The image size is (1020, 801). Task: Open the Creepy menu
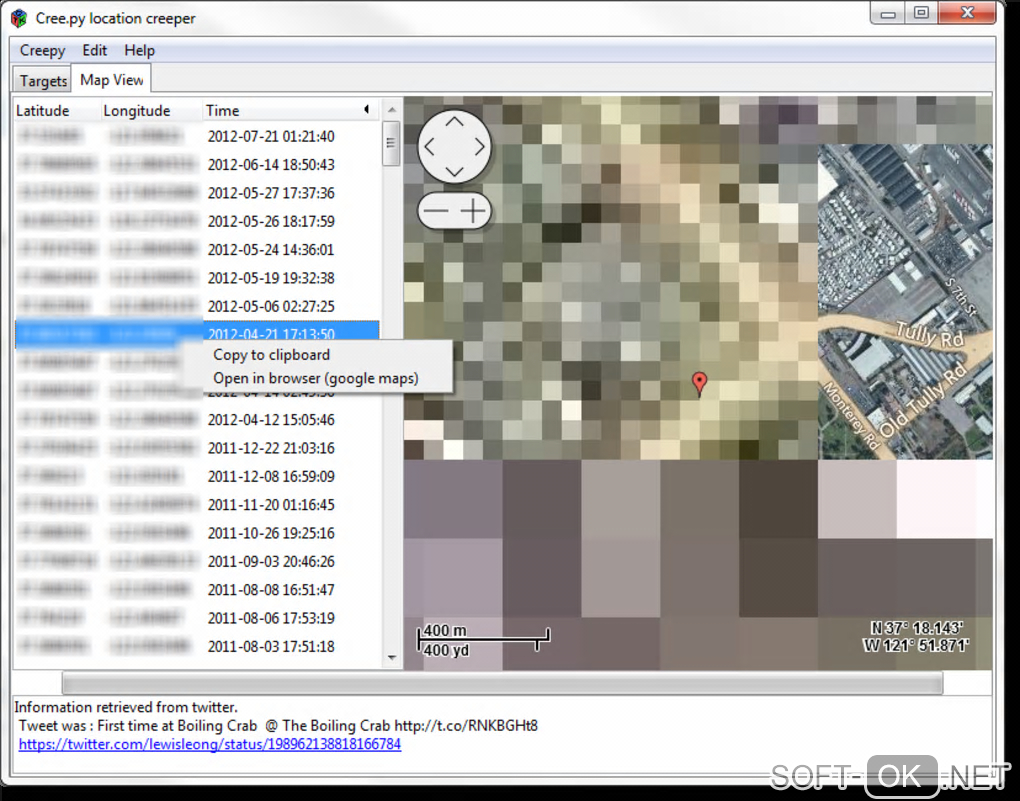click(x=42, y=50)
